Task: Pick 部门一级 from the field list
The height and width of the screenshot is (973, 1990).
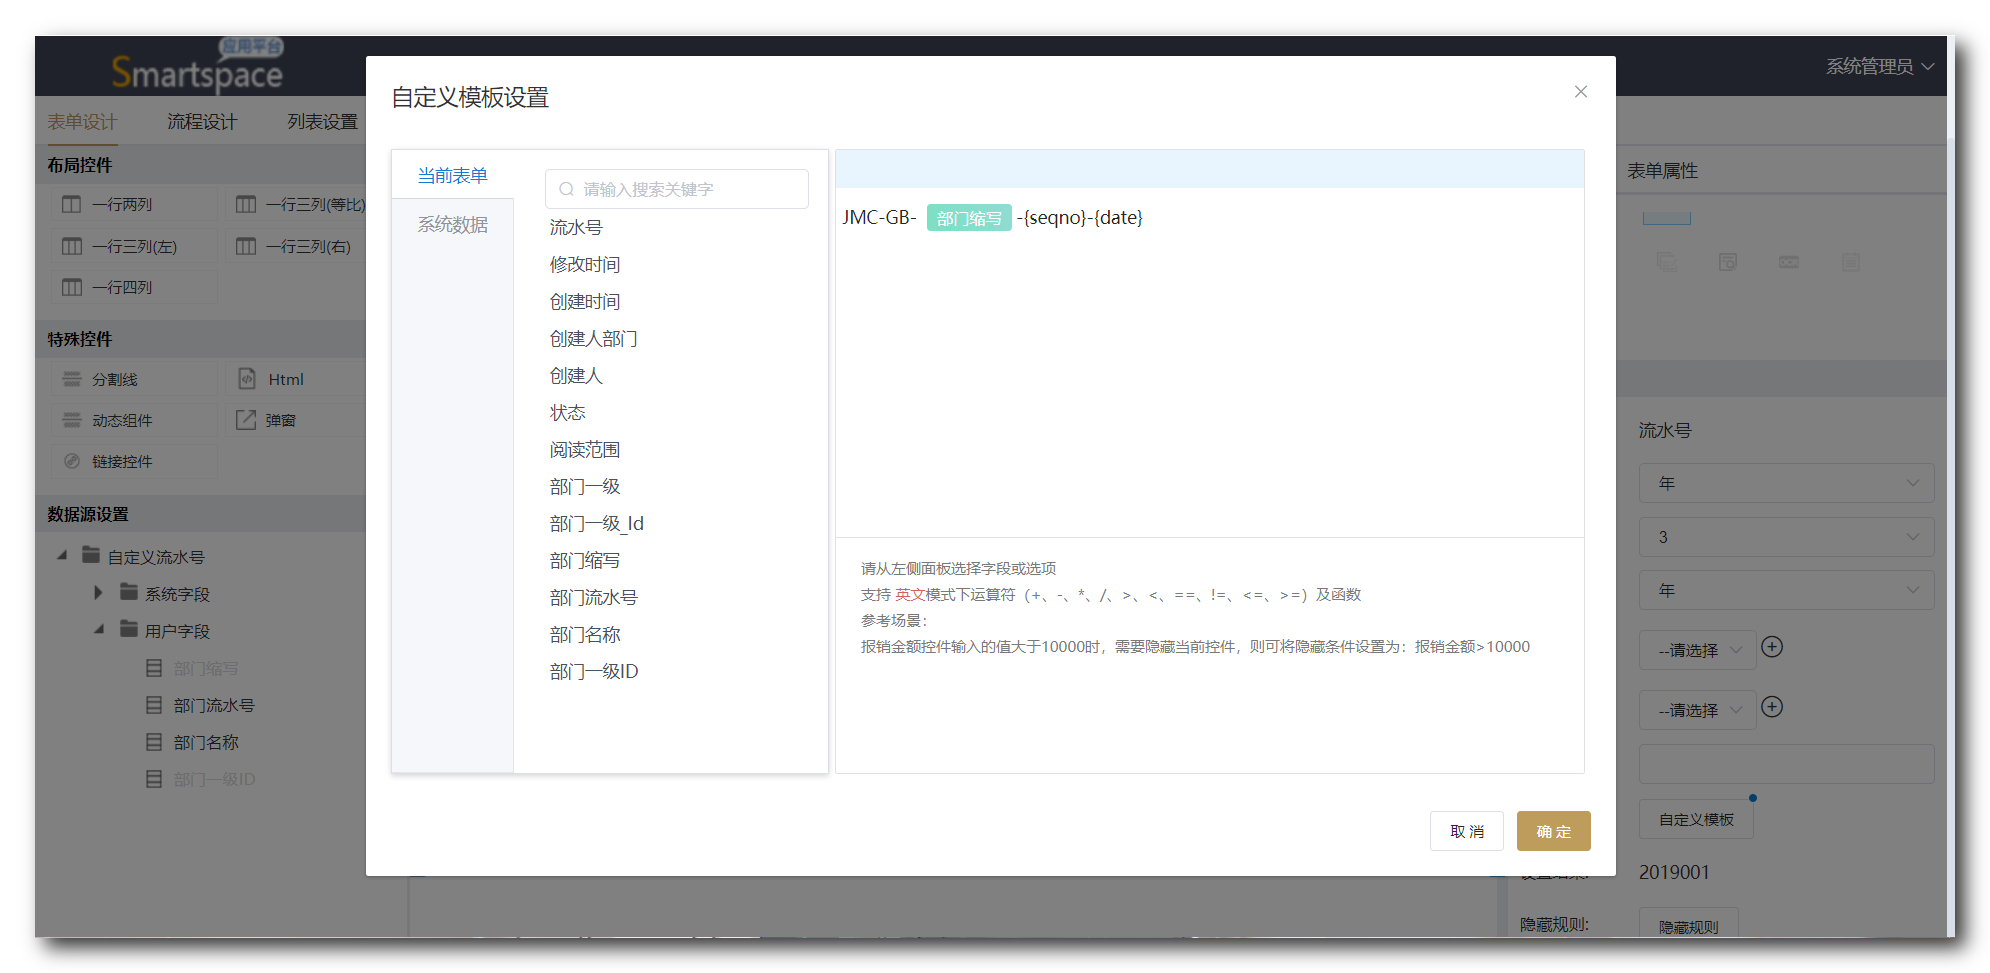Action: [585, 487]
